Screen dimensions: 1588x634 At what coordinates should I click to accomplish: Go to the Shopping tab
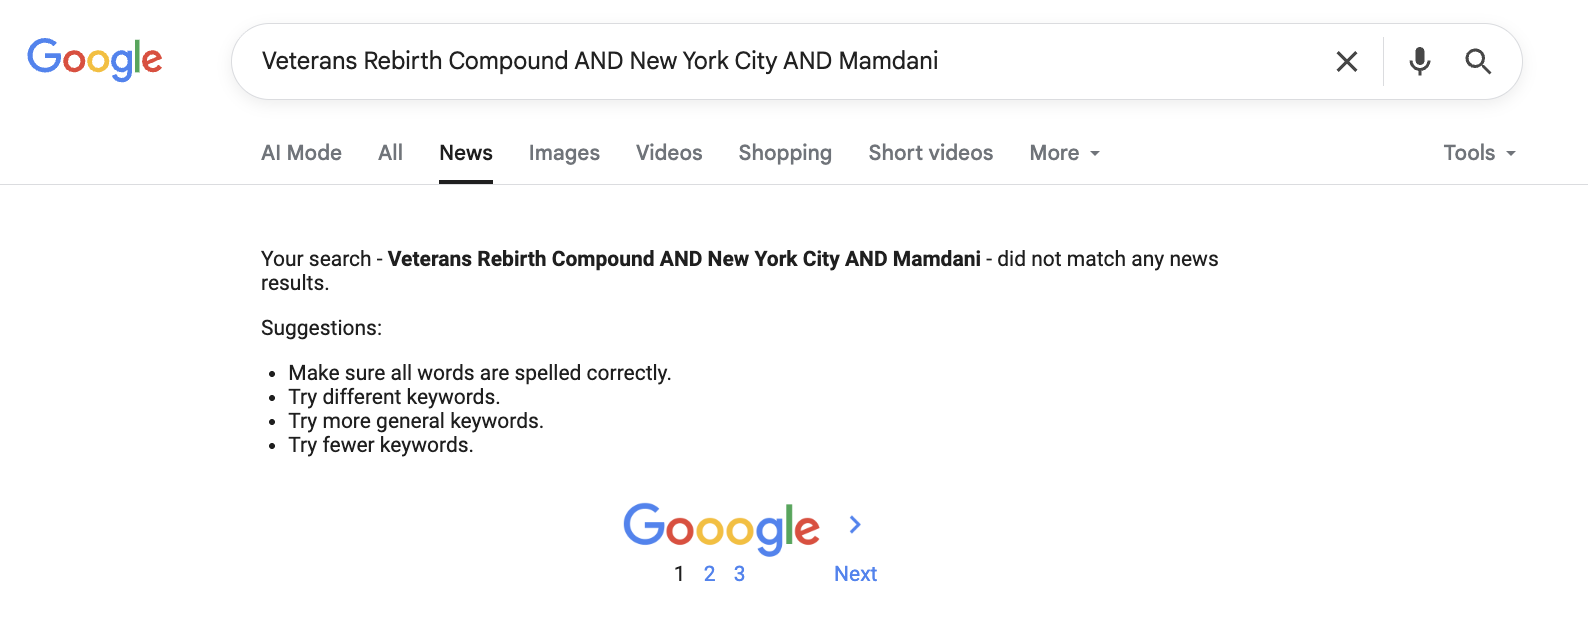point(785,153)
